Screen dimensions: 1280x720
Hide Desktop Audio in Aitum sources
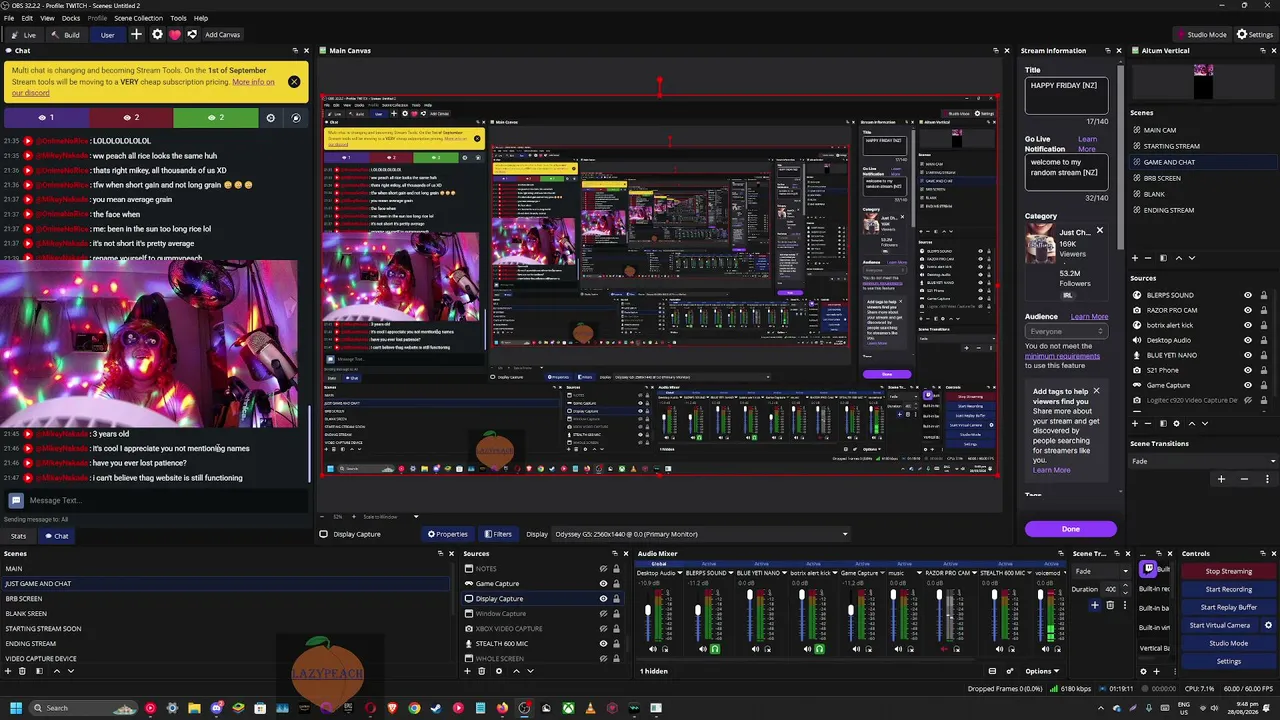pyautogui.click(x=1247, y=340)
